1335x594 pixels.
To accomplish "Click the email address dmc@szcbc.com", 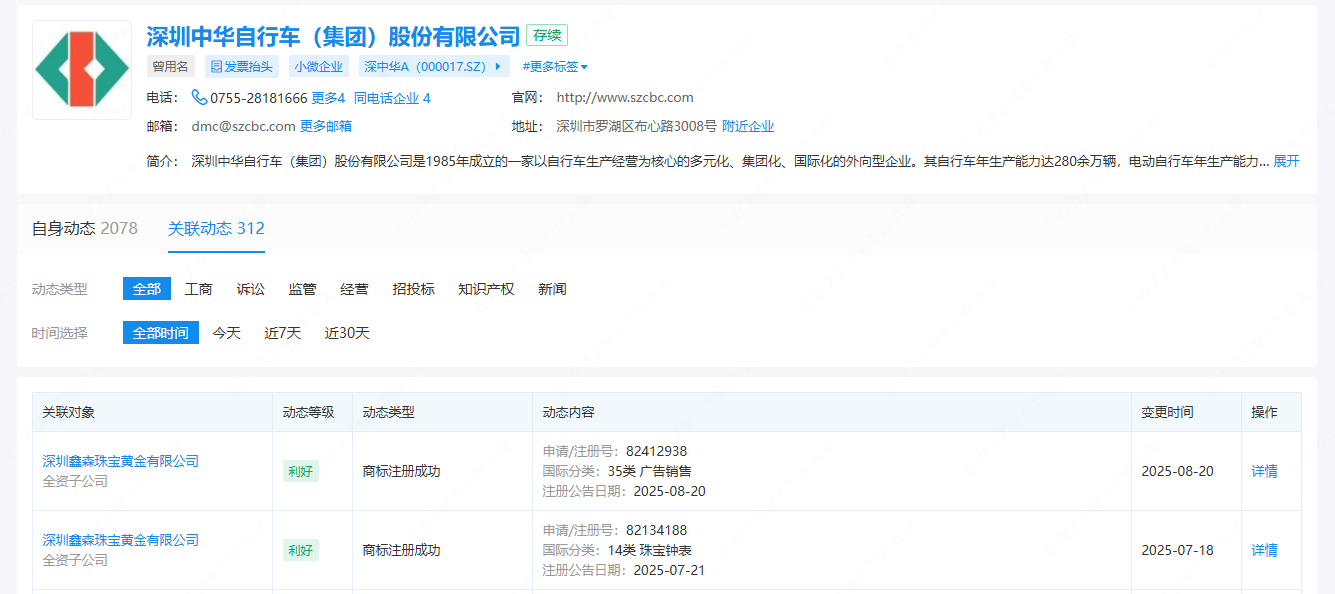I will pos(243,126).
